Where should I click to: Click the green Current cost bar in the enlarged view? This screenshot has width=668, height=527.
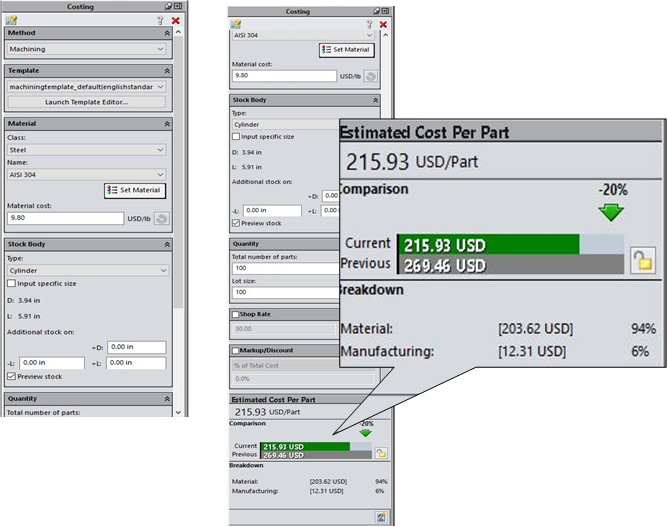[x=488, y=245]
